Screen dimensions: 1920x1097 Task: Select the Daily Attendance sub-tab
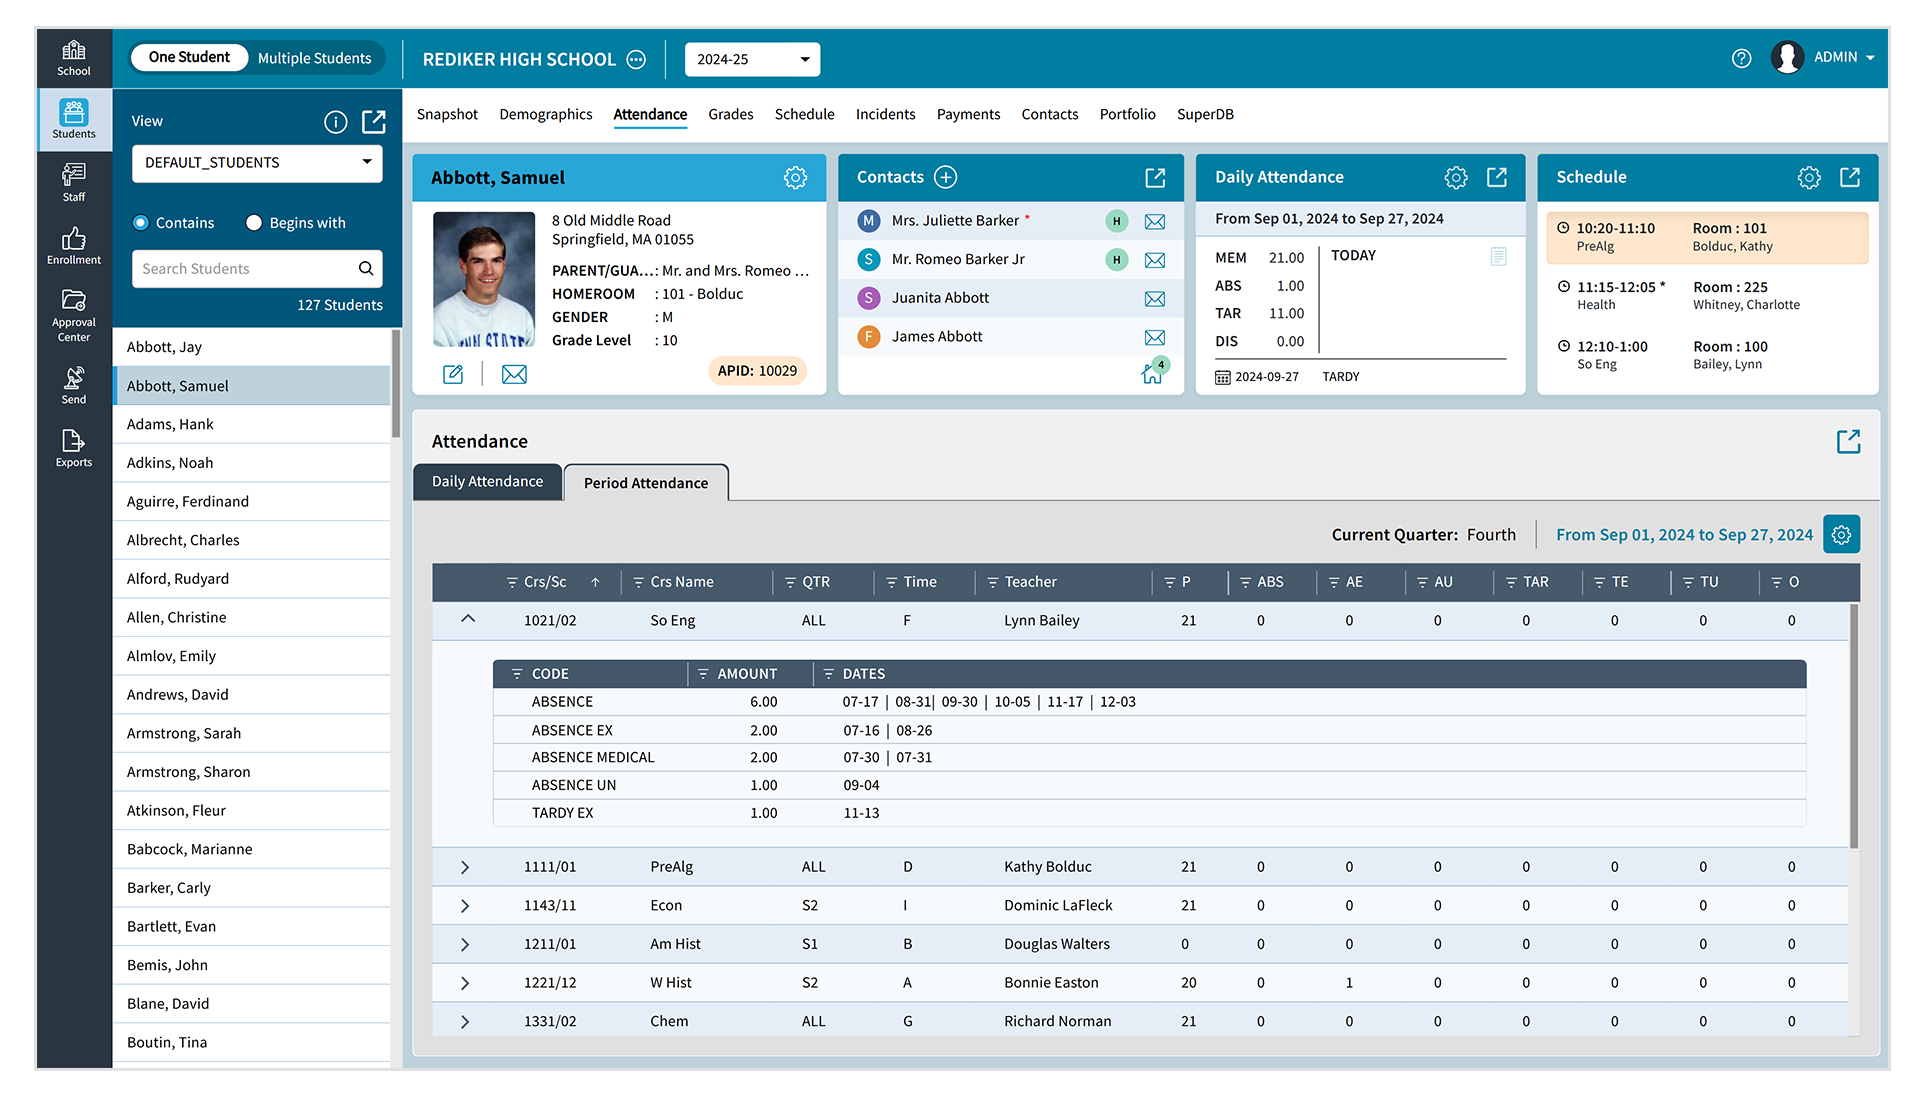click(x=487, y=482)
